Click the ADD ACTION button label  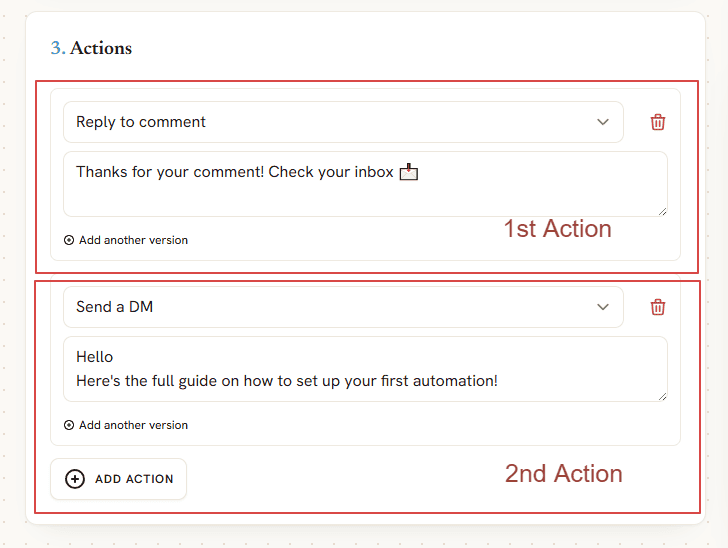[134, 479]
